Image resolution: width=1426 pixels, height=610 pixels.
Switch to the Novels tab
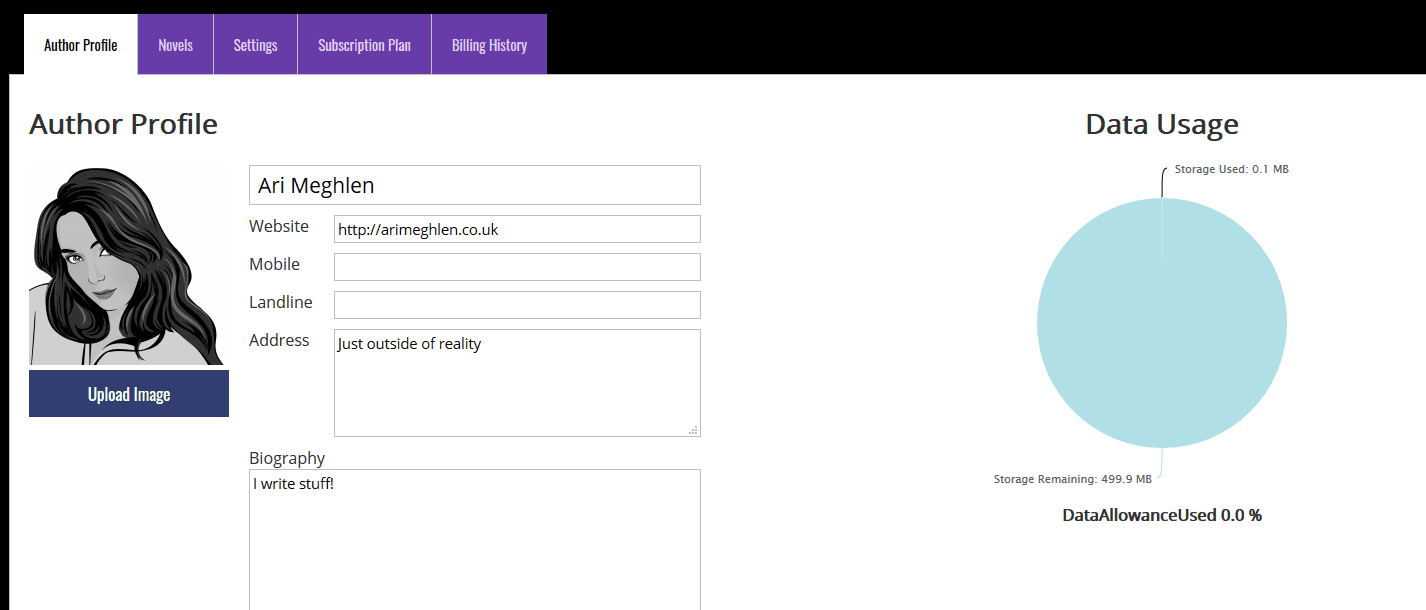pos(175,45)
